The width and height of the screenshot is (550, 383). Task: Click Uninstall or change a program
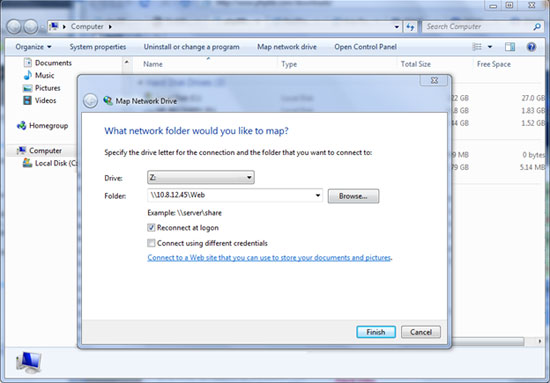(x=192, y=47)
